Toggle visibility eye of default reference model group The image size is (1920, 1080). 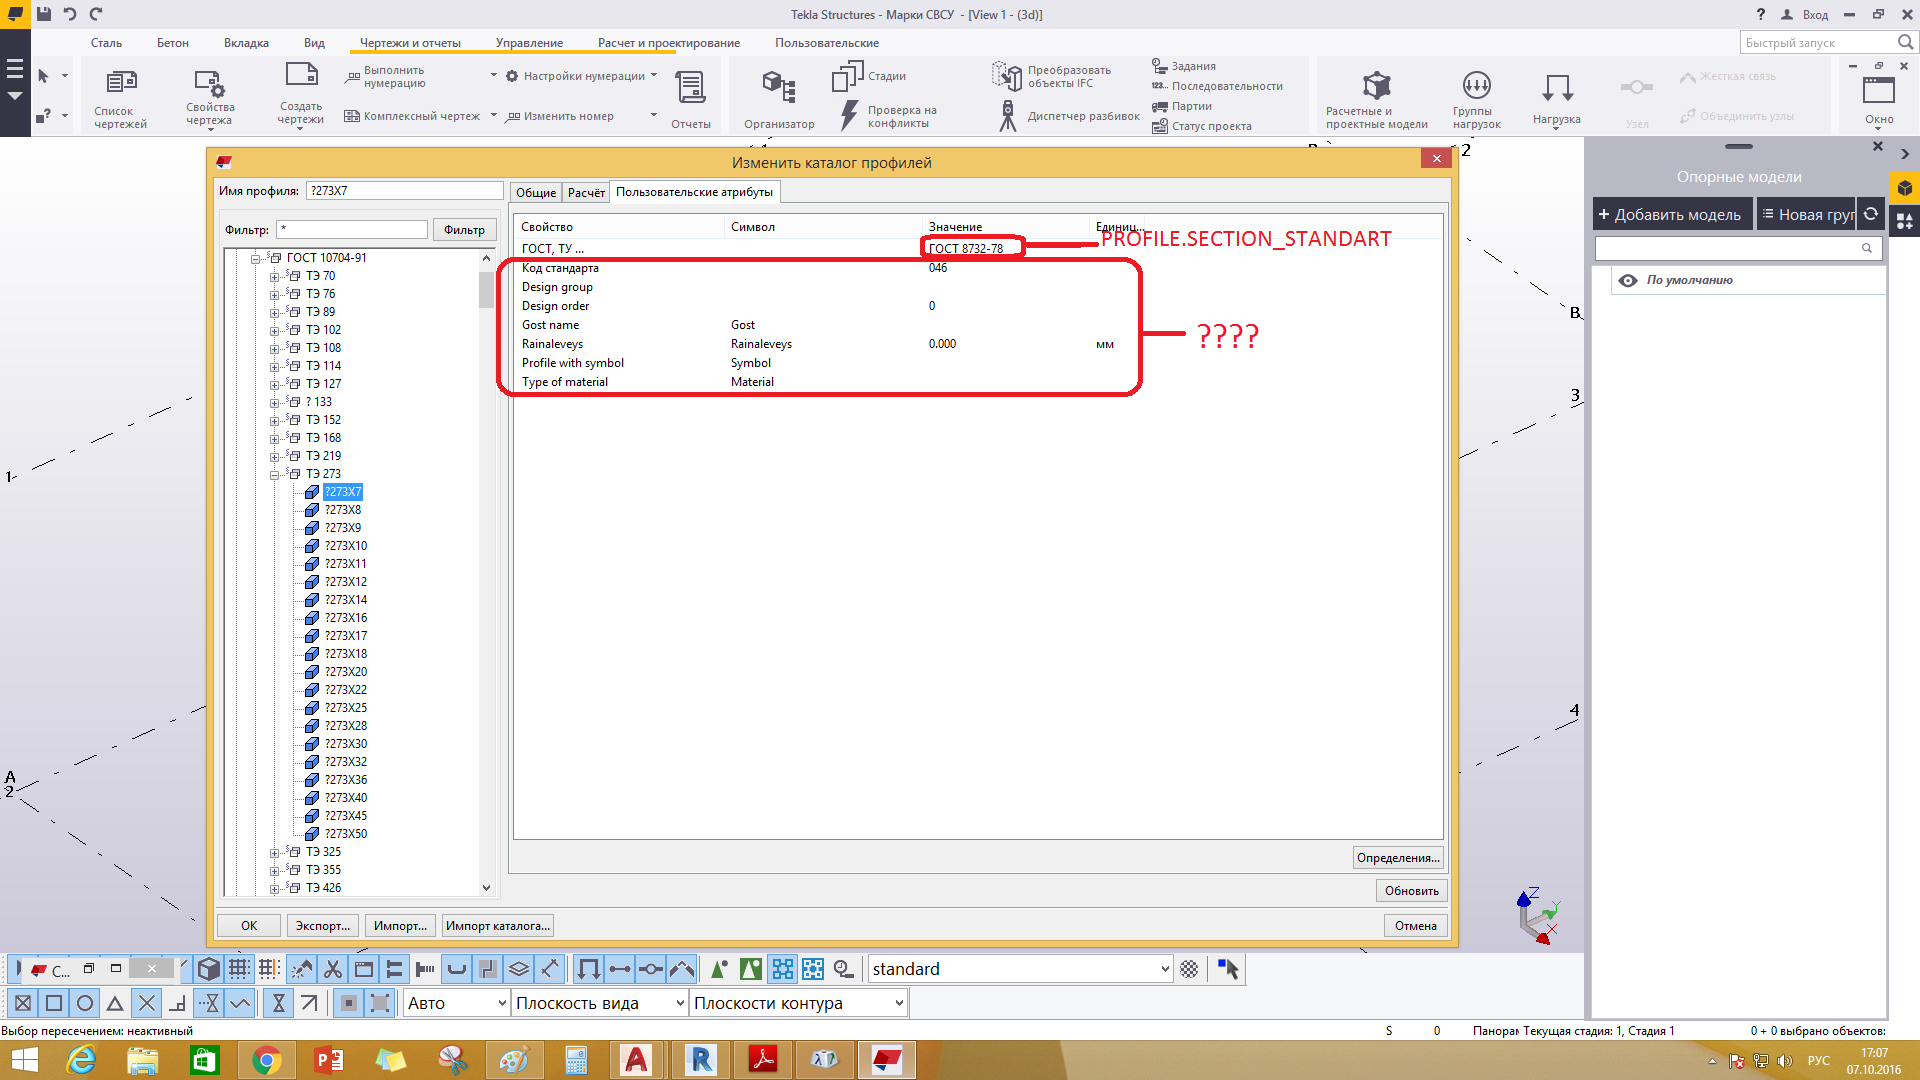tap(1628, 280)
